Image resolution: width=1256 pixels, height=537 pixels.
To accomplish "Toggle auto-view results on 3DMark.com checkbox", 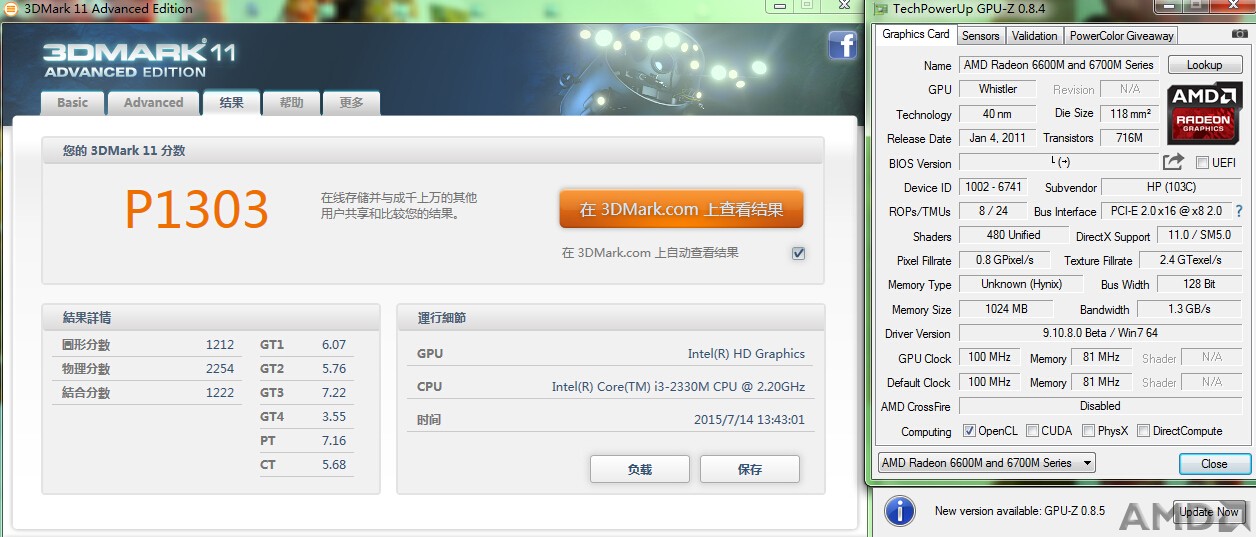I will (798, 253).
